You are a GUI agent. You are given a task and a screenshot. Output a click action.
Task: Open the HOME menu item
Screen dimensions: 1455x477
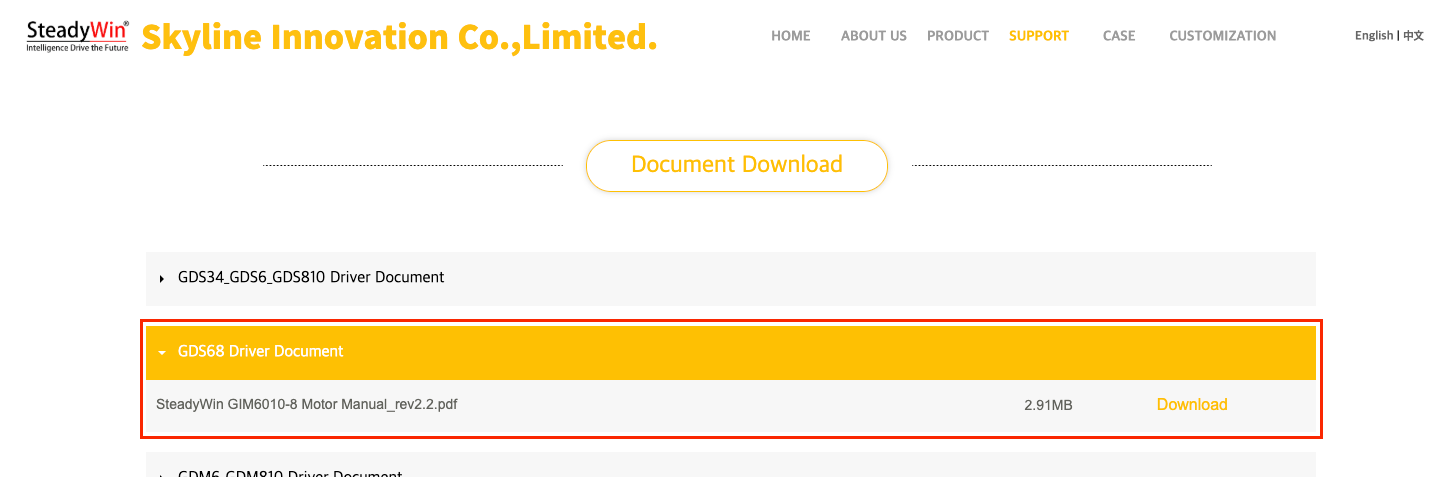pos(790,36)
